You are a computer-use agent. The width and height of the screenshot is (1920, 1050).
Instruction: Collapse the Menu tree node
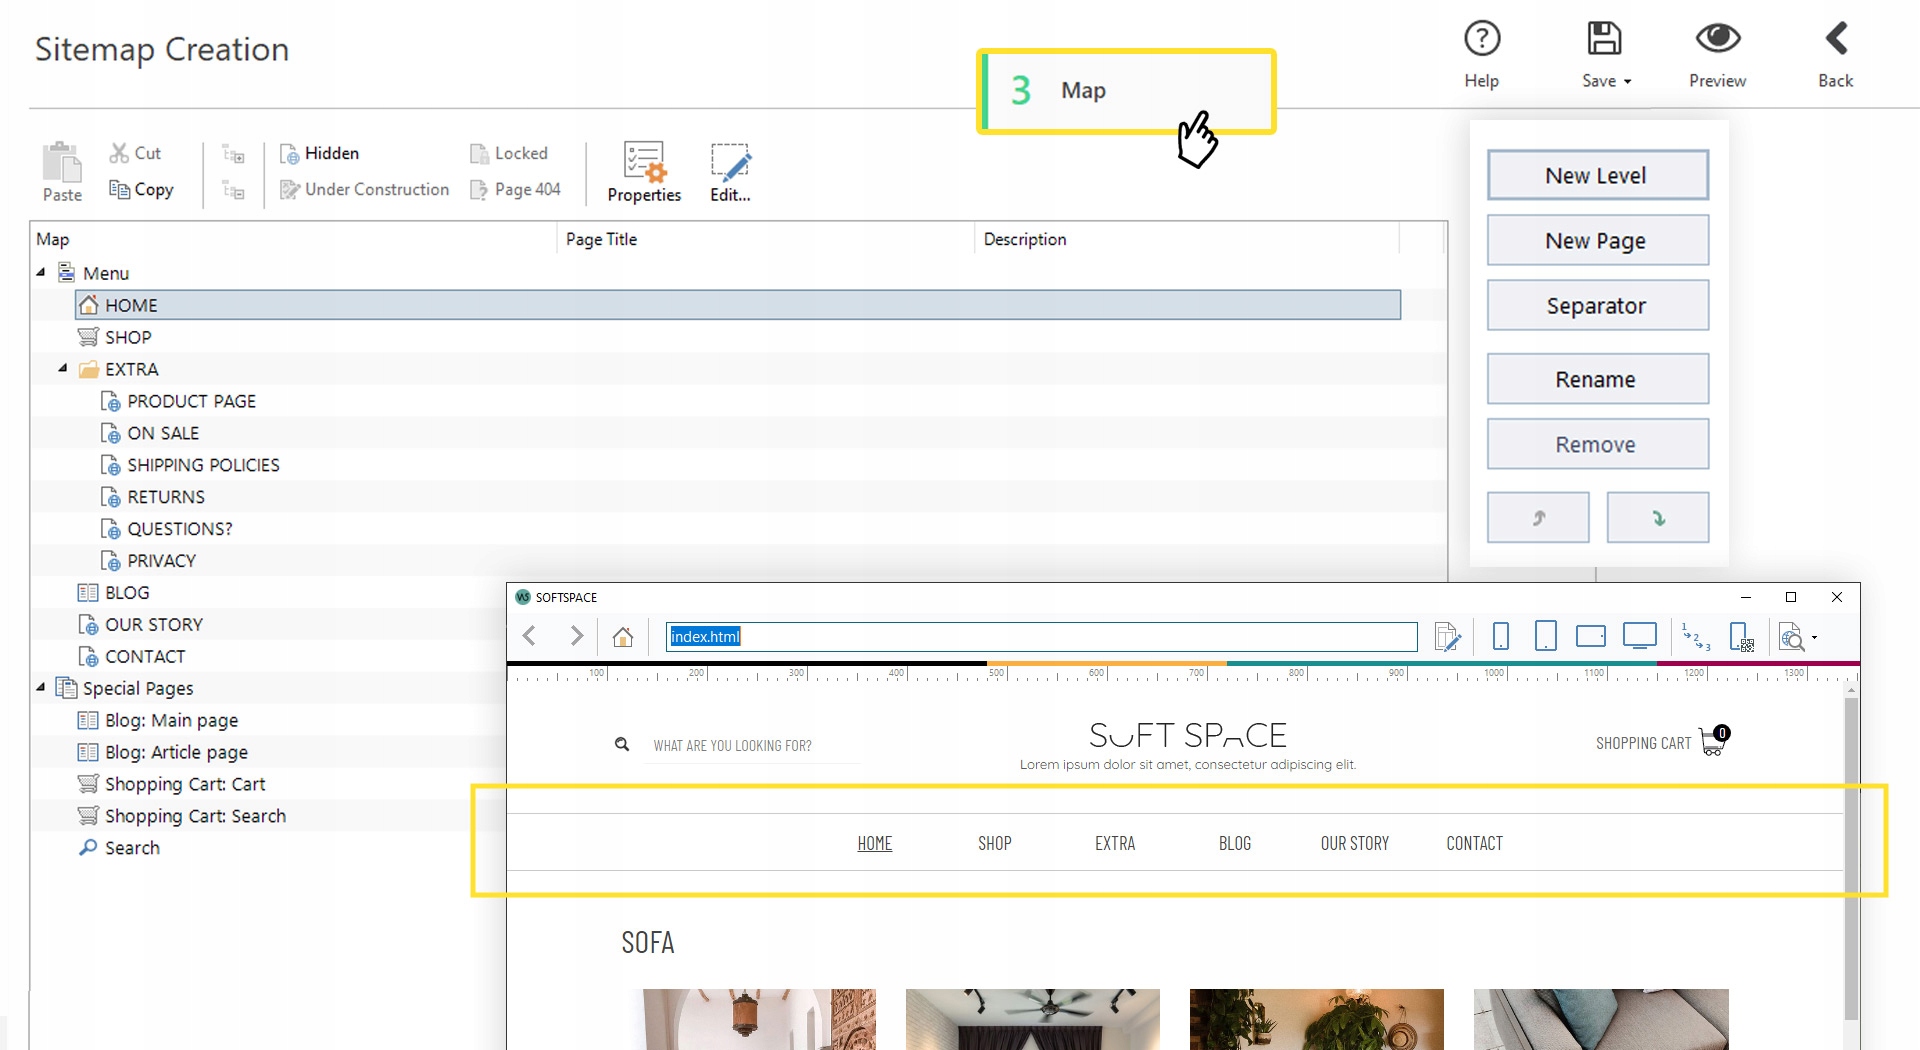coord(41,272)
